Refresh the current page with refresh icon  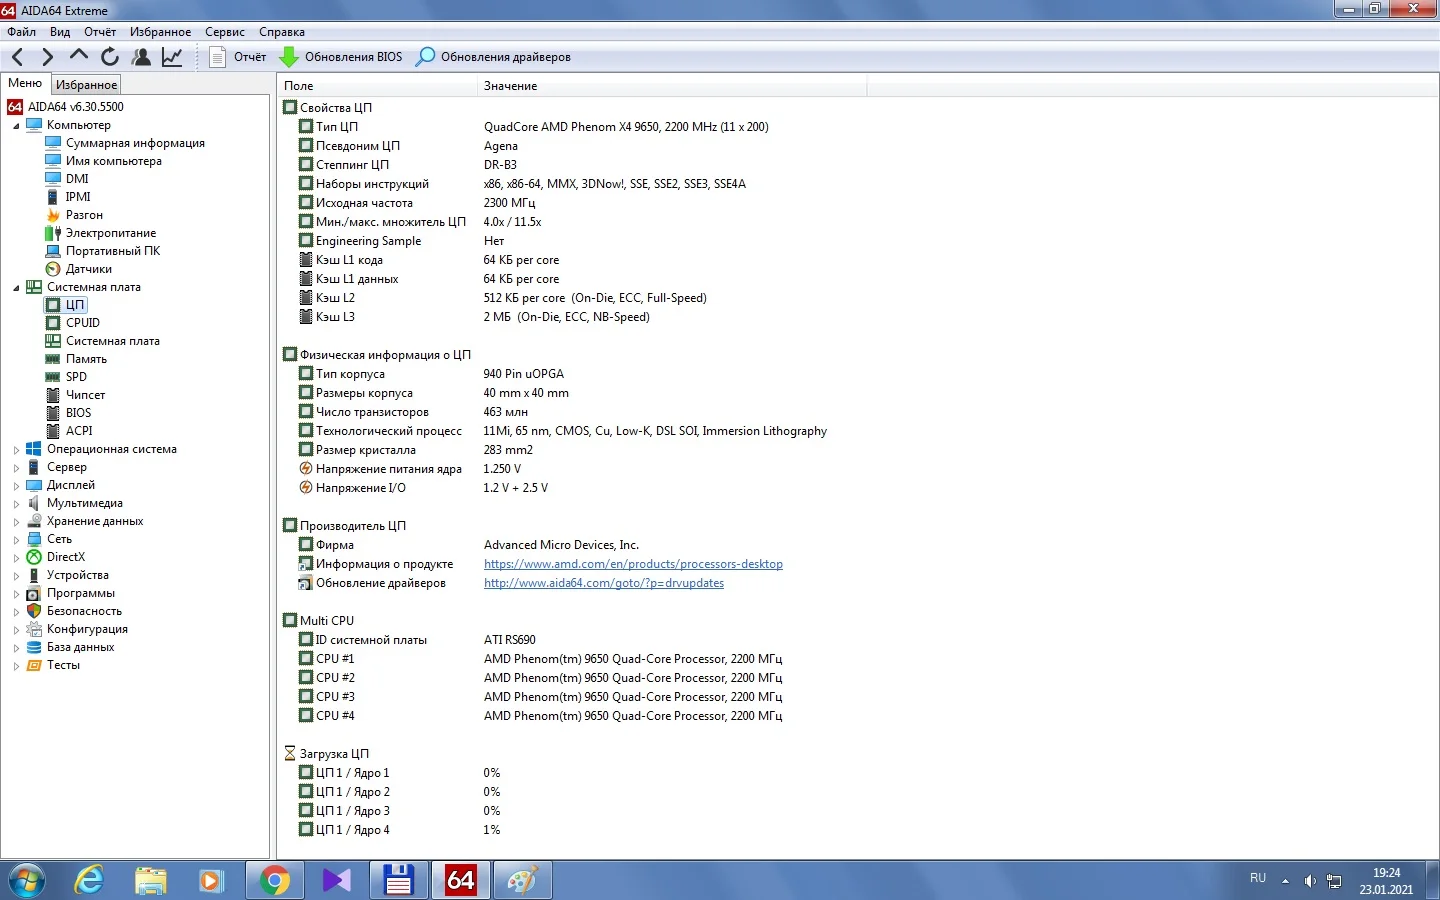click(110, 57)
